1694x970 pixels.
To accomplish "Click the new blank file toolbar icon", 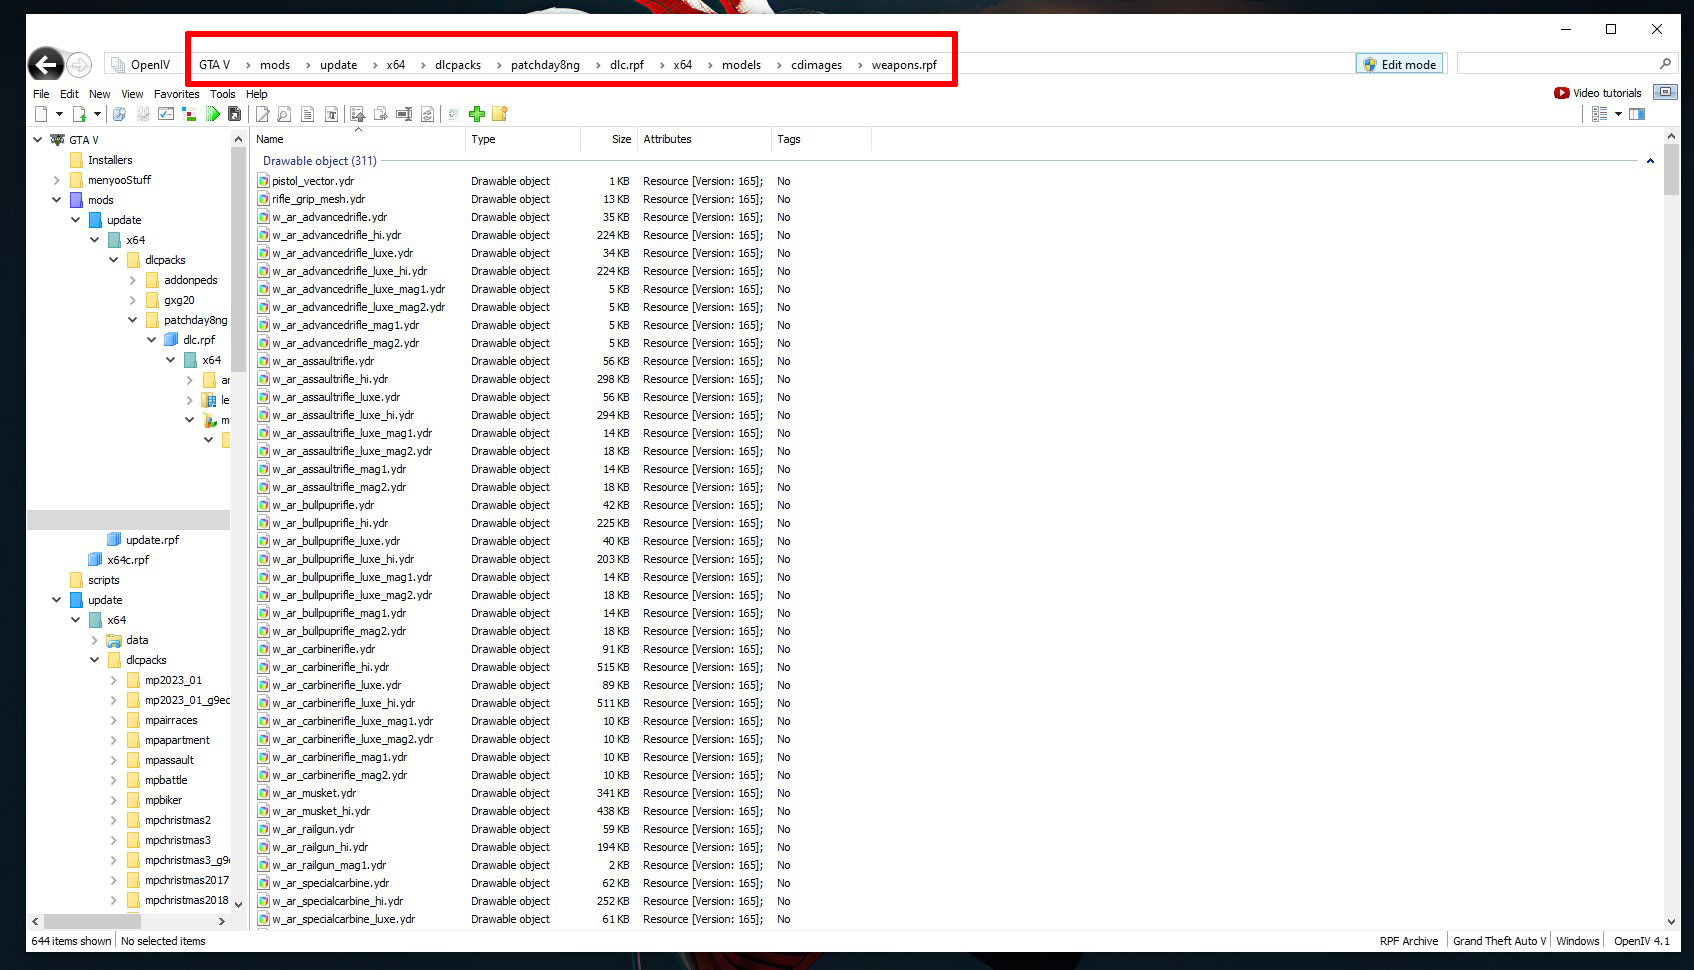I will [41, 114].
